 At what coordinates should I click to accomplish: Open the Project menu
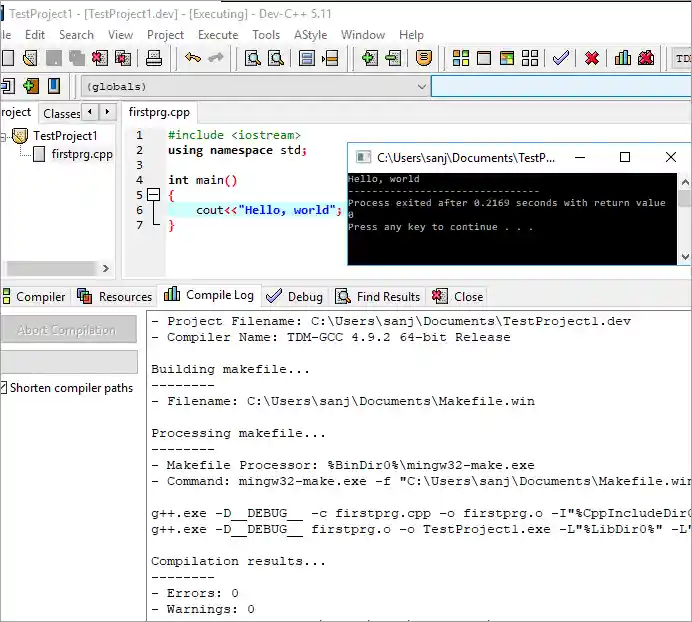click(165, 35)
